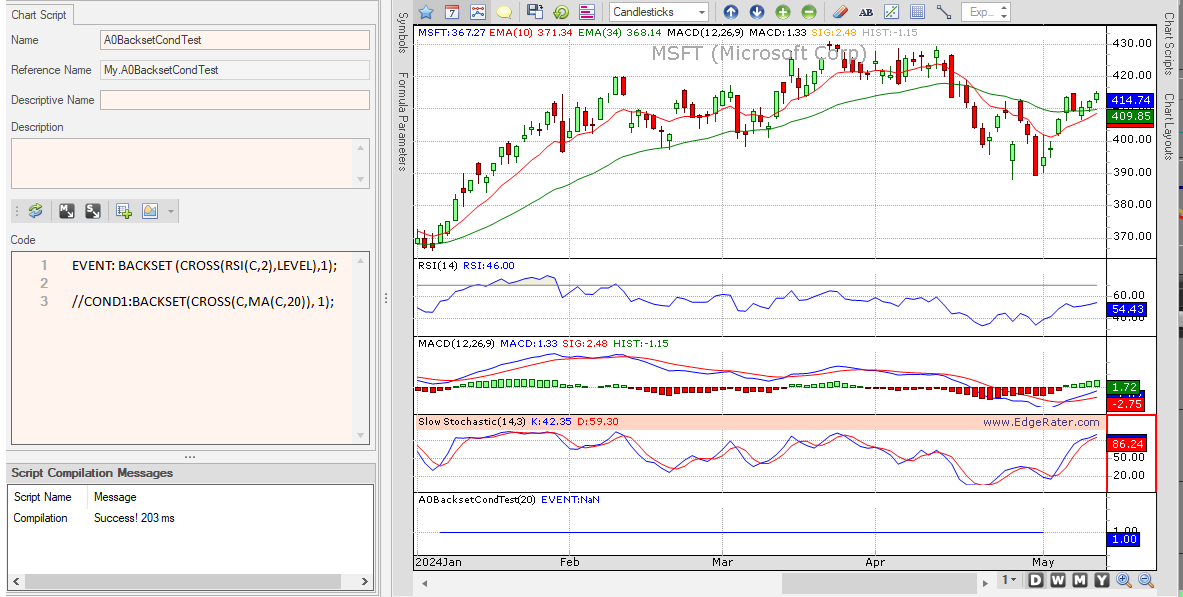Click code line 1 EVENT: BACKSET statement
This screenshot has width=1183, height=597.
tap(204, 266)
